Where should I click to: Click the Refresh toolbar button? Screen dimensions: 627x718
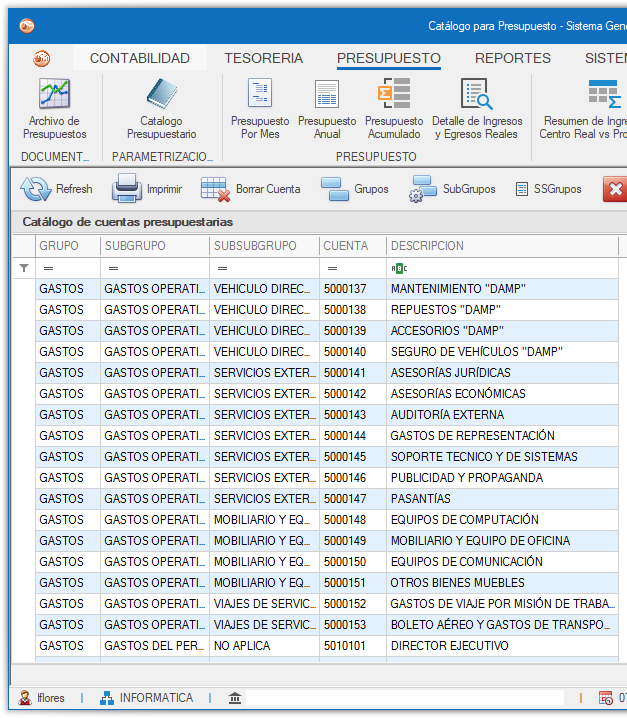[x=56, y=189]
